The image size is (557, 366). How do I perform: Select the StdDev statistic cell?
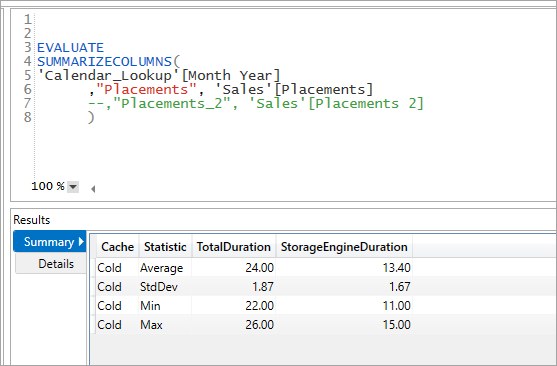[165, 287]
